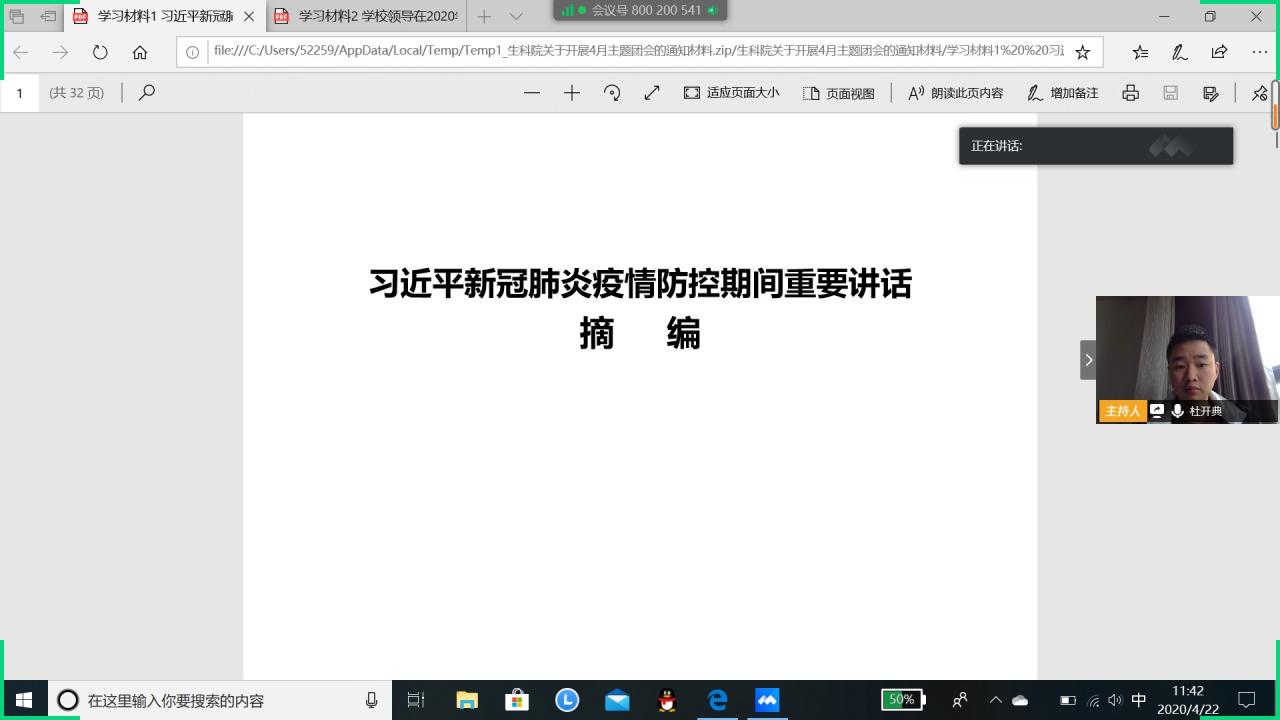The image size is (1280, 720).
Task: Rotate the PDF page
Action: (x=612, y=93)
